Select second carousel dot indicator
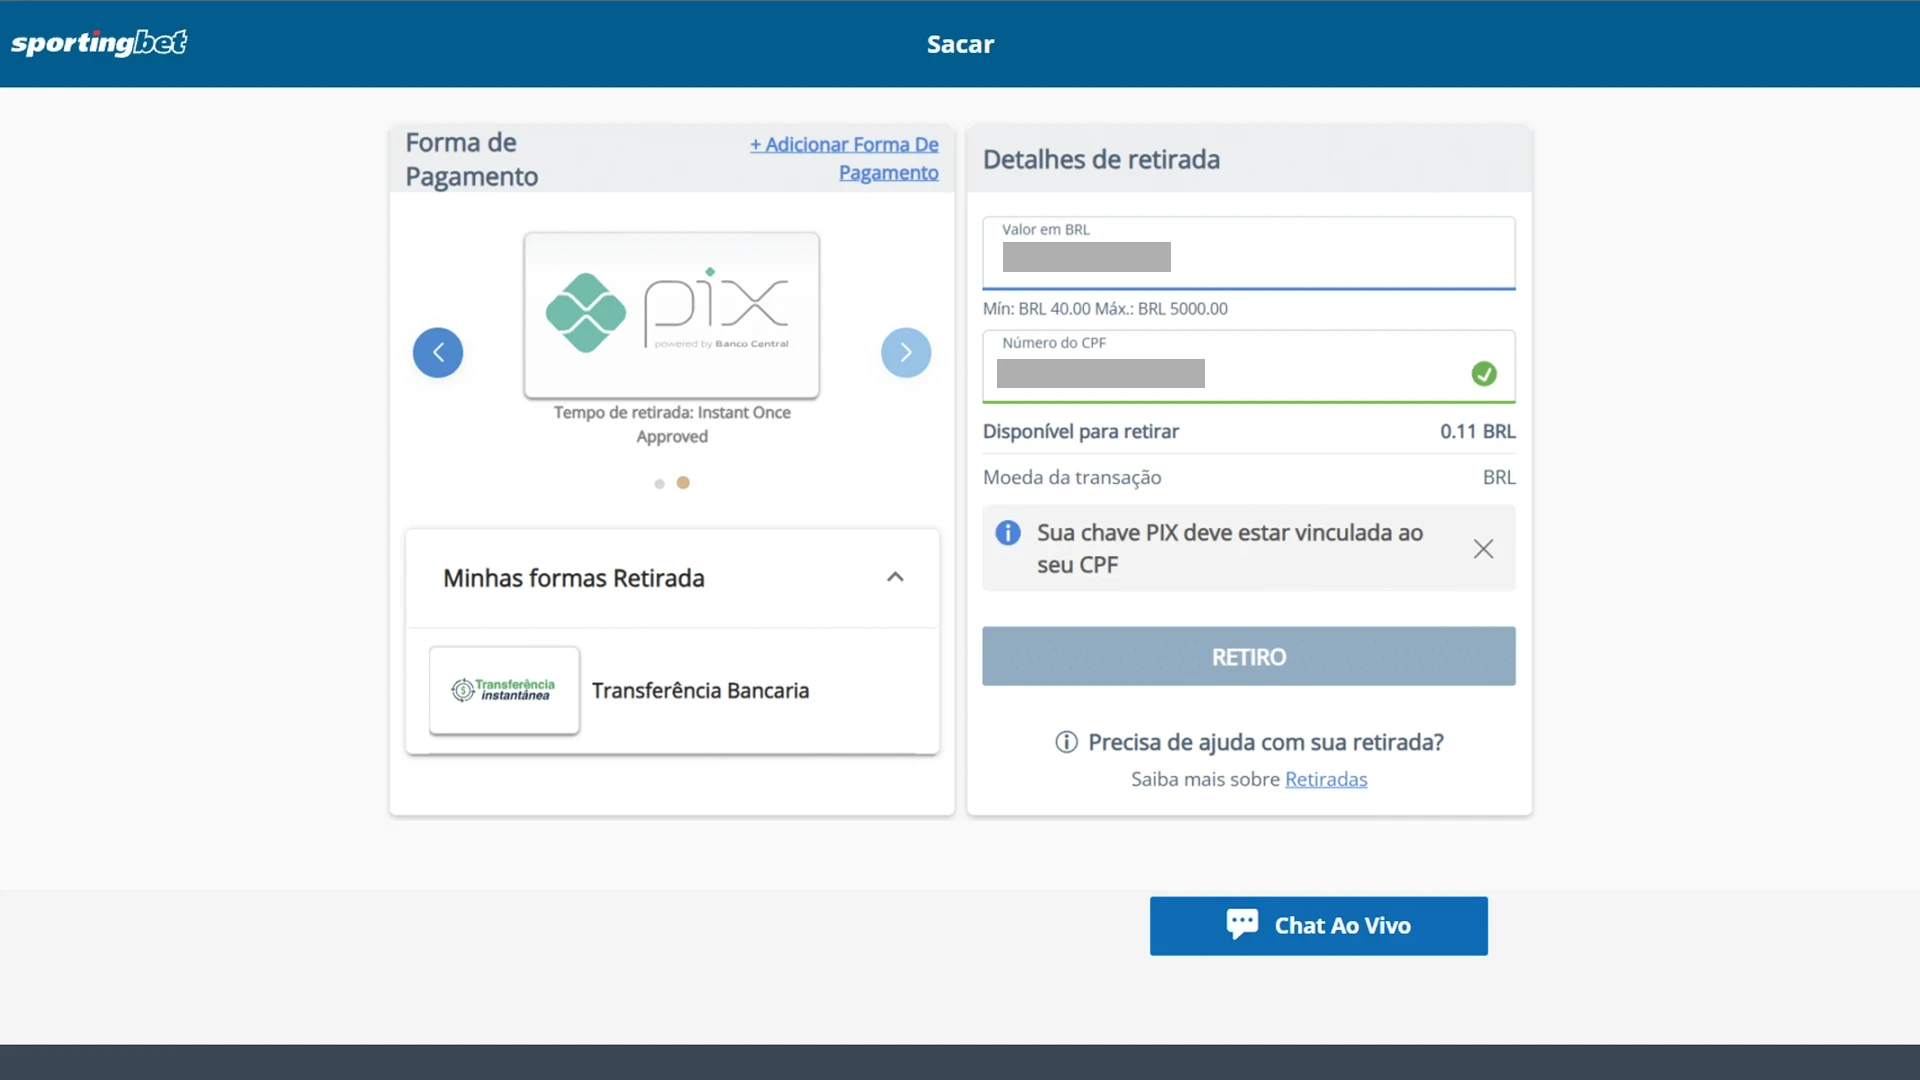 [683, 483]
